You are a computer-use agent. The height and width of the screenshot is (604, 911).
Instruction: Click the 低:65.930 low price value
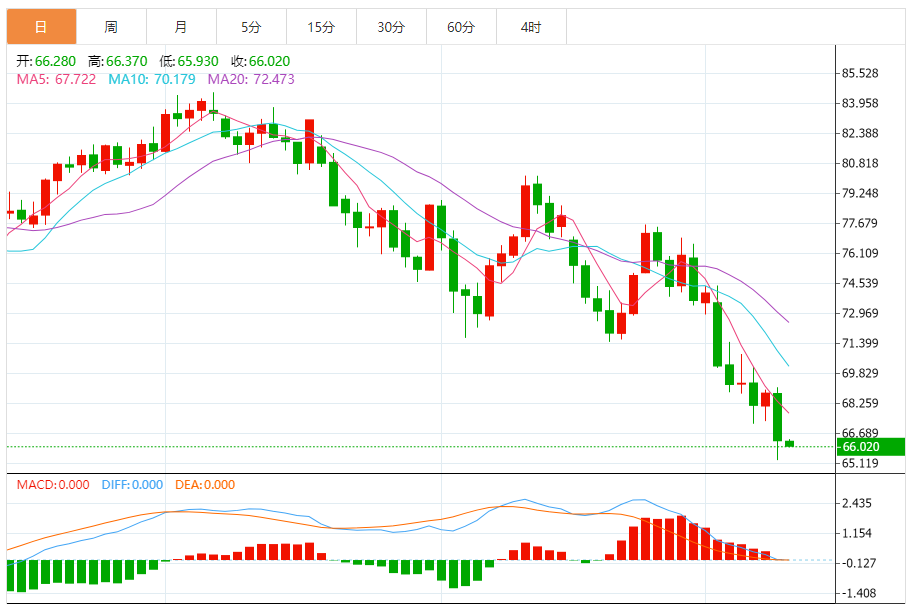[x=189, y=61]
